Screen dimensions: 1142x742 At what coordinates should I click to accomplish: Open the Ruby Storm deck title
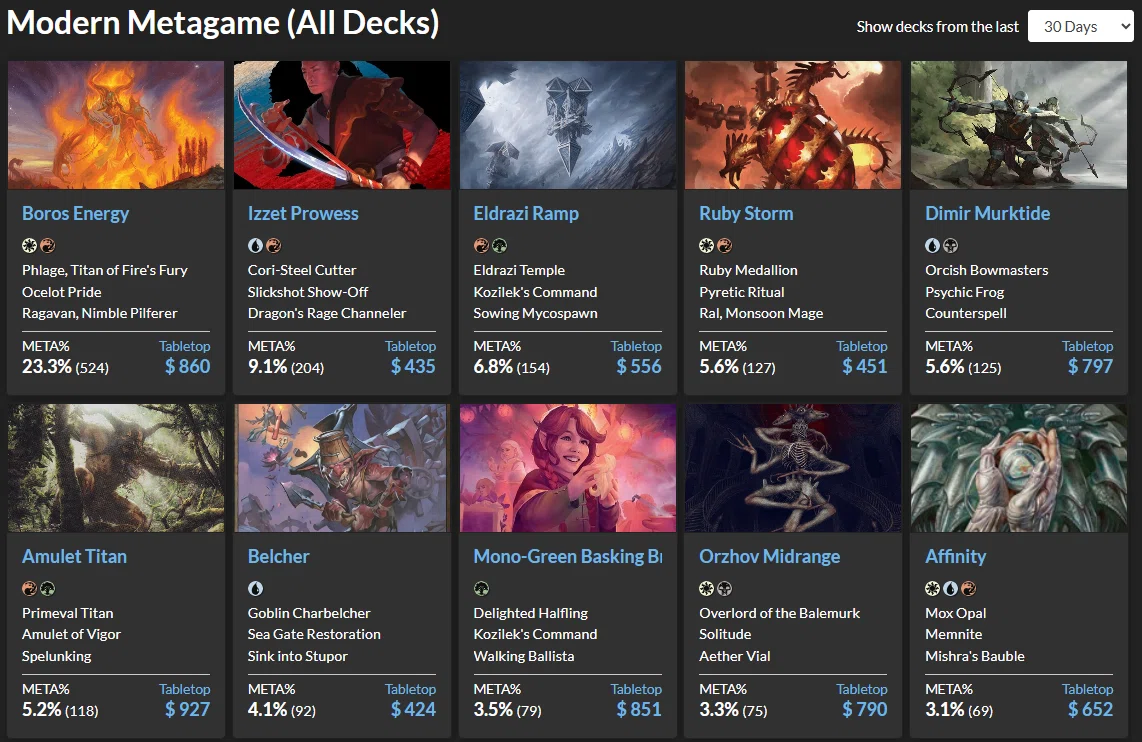click(x=746, y=213)
